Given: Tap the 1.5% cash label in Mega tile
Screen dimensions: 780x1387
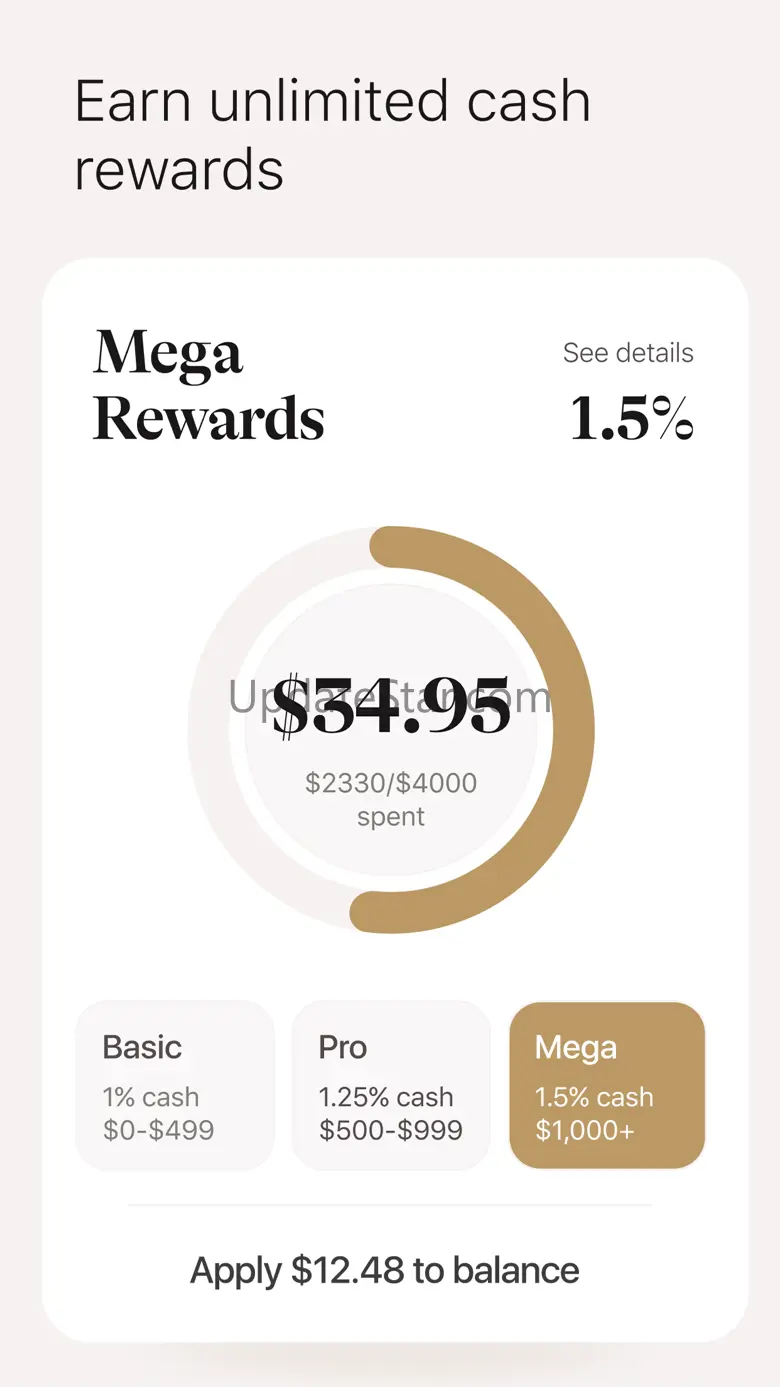Looking at the screenshot, I should click(594, 1097).
